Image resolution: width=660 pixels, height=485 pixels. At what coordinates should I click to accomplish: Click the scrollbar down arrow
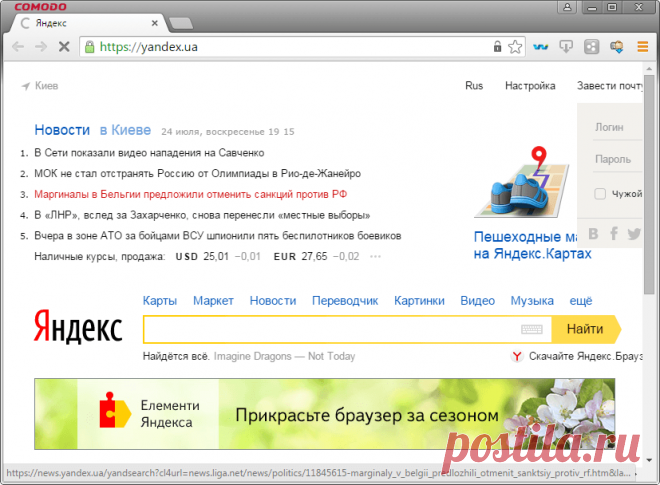point(649,460)
